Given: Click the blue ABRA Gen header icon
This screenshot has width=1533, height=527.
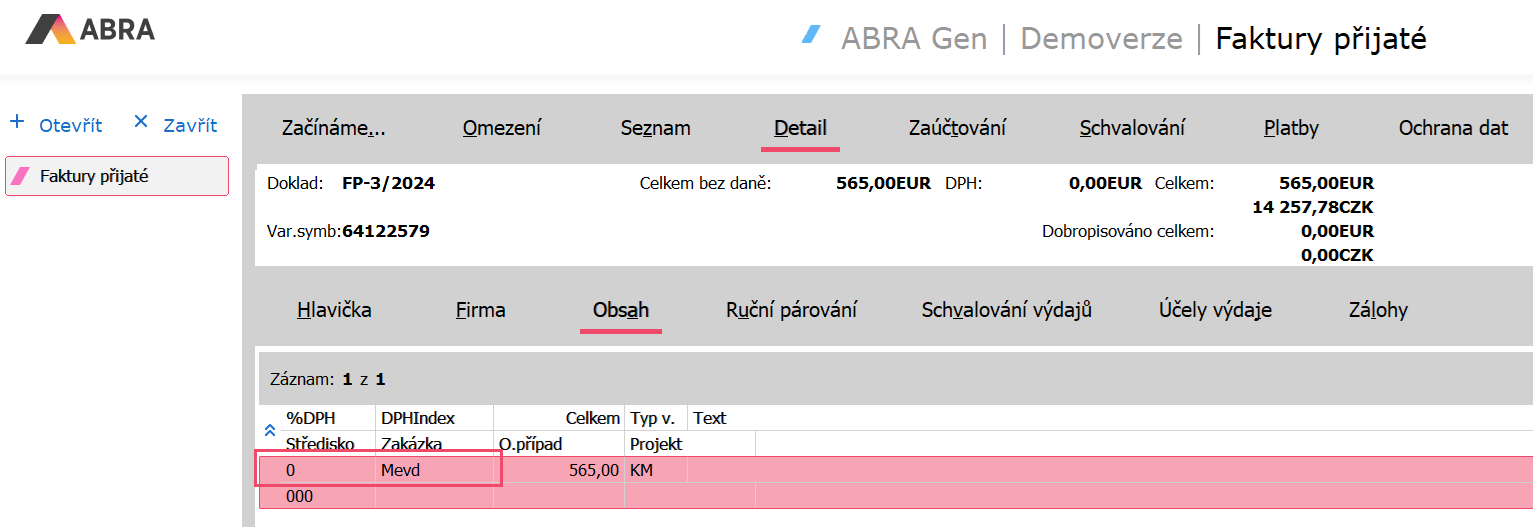Looking at the screenshot, I should click(x=811, y=35).
